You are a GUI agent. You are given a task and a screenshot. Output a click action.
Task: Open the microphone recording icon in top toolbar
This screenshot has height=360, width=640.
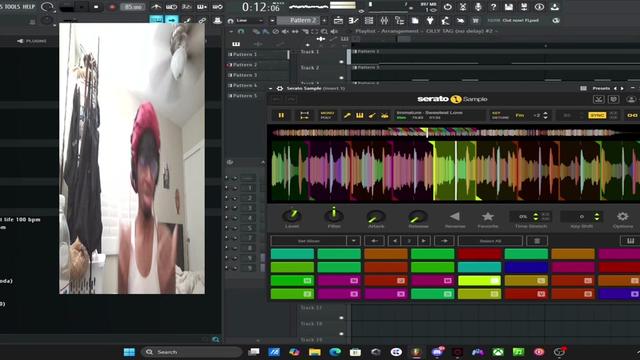(478, 7)
